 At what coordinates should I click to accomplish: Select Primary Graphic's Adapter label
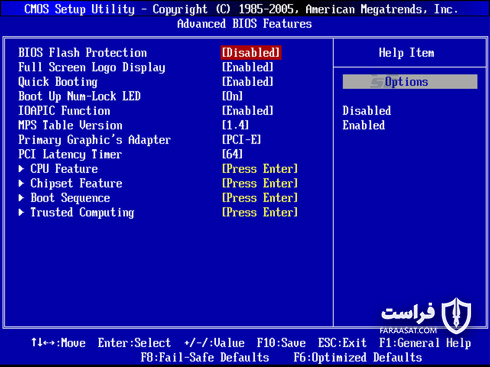coord(95,140)
